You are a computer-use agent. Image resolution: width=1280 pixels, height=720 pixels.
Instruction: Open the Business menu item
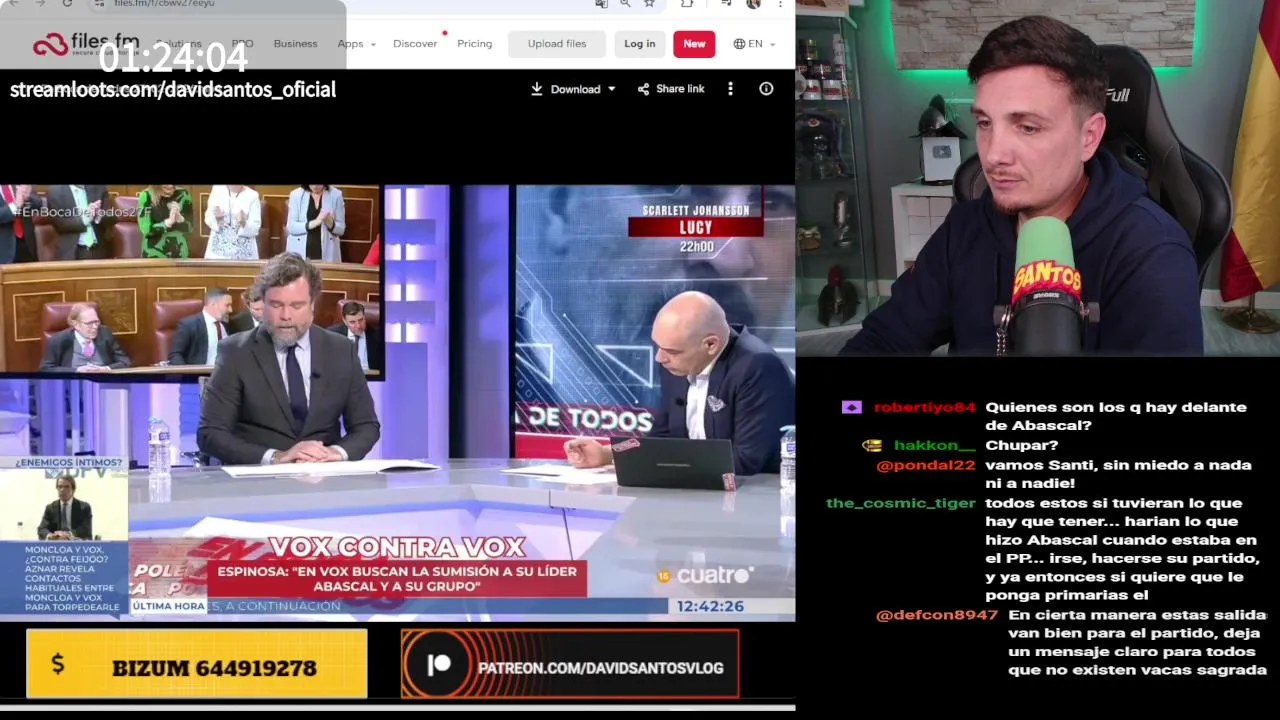[295, 44]
